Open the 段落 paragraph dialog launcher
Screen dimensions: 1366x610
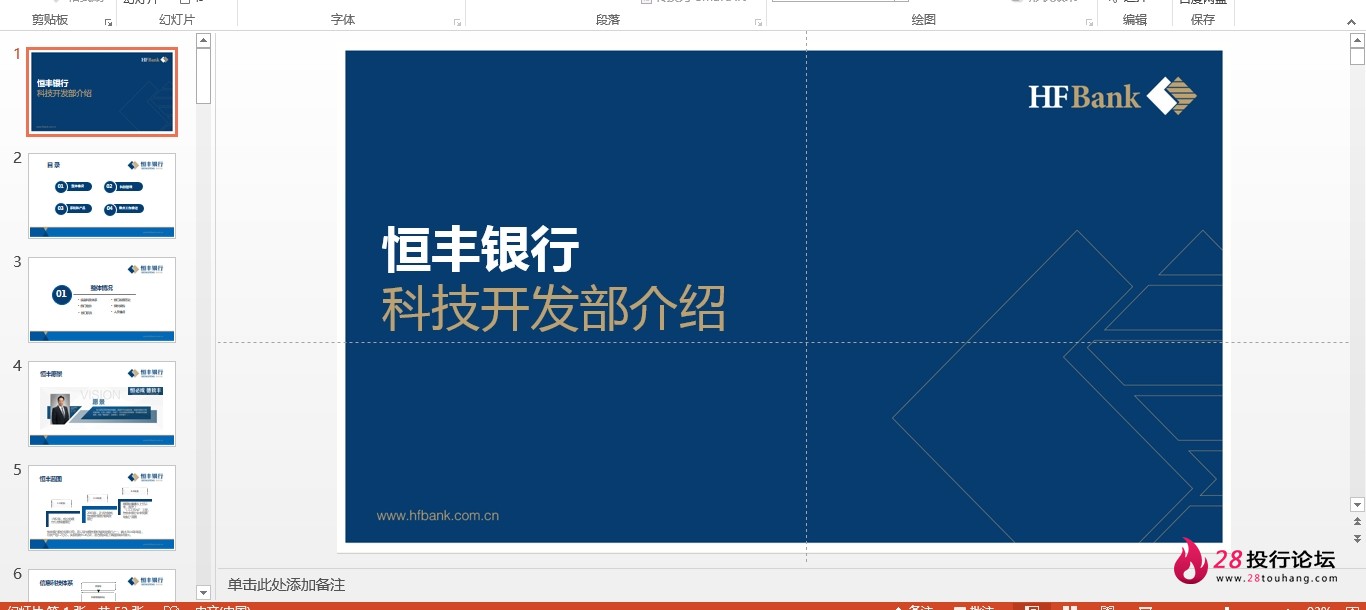(x=759, y=21)
